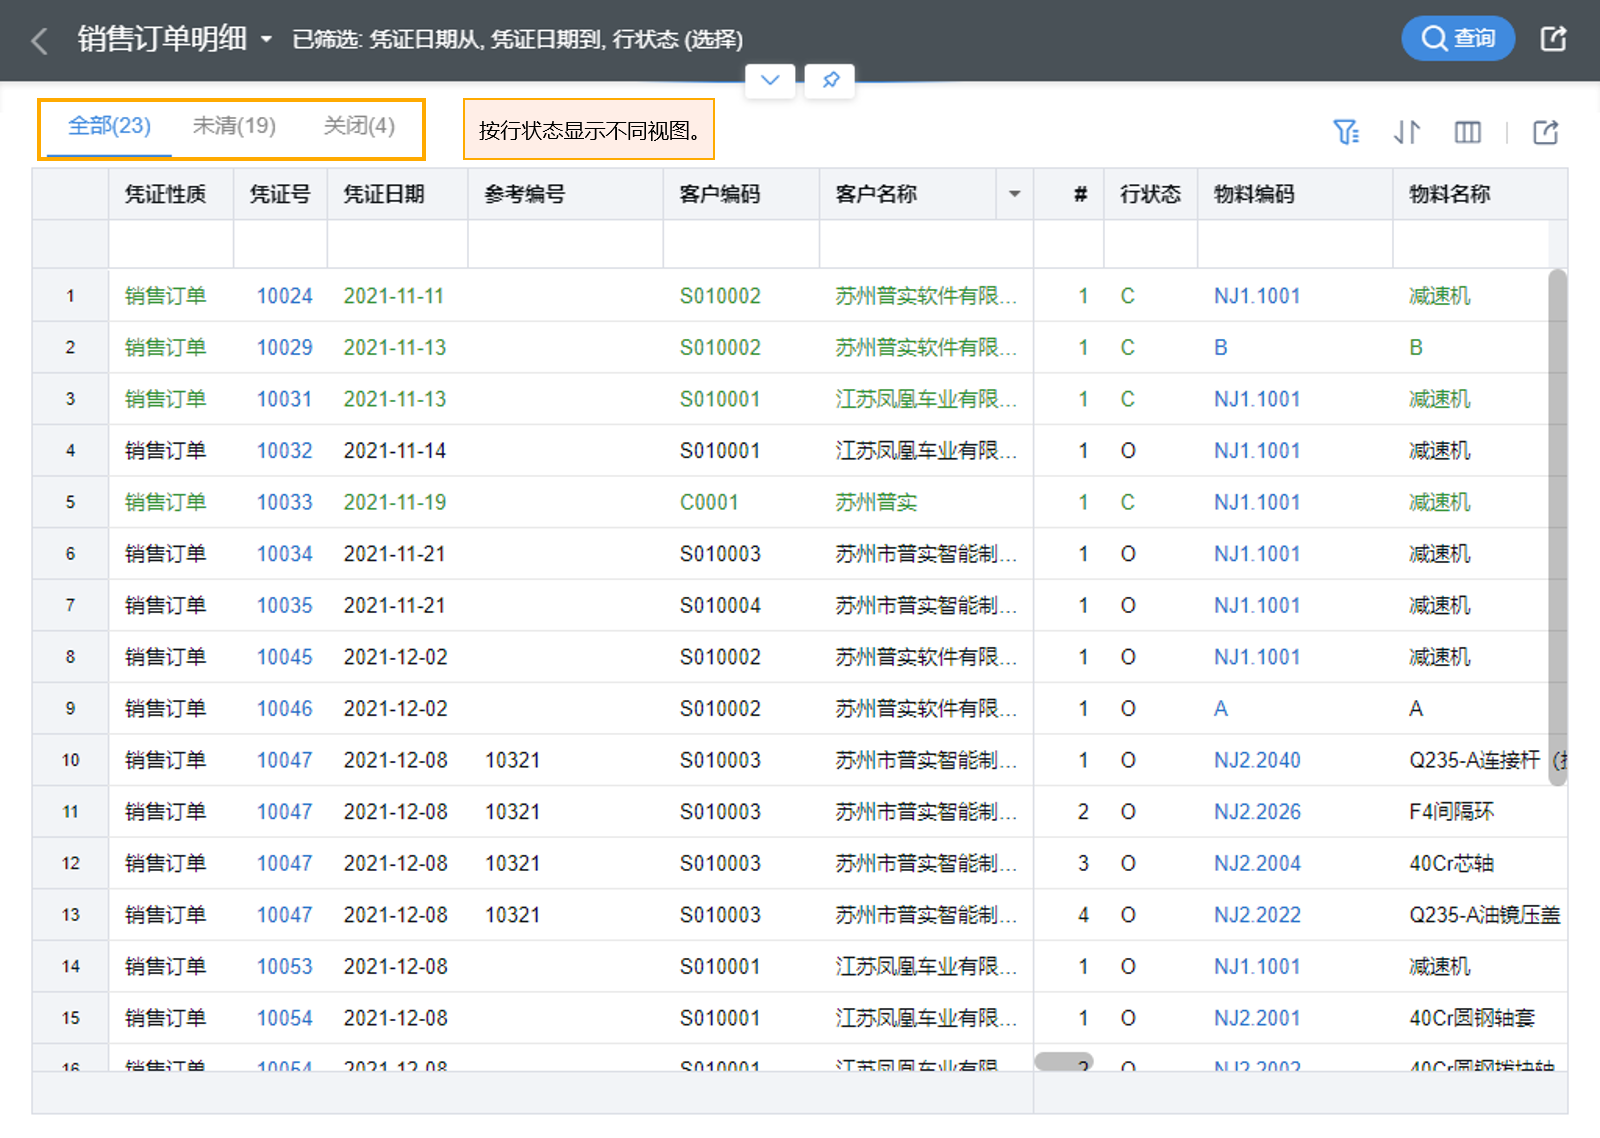This screenshot has width=1600, height=1138.
Task: Click the 凭证号 filter input field
Action: 280,244
